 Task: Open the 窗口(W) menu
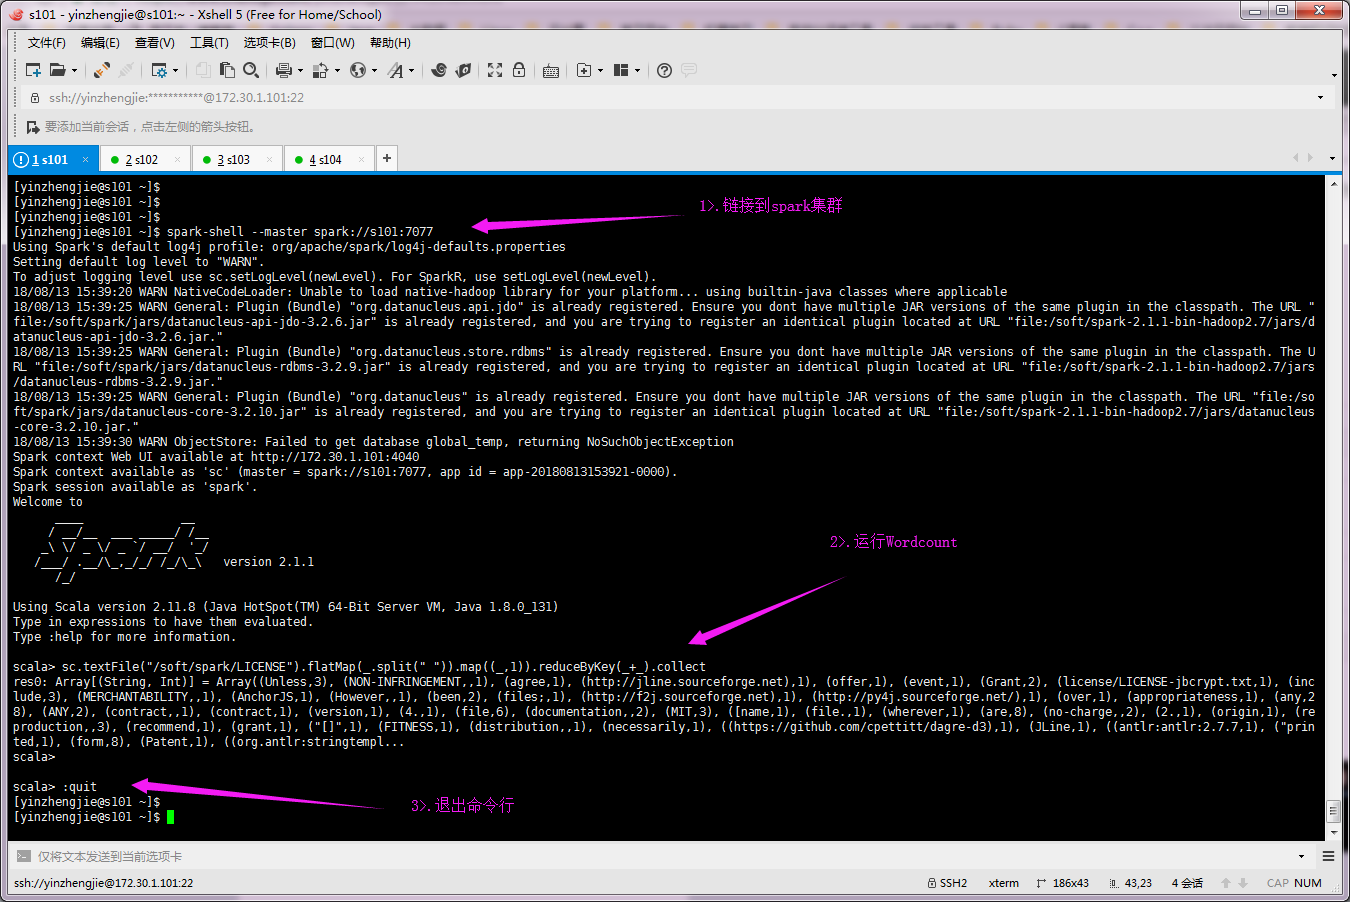tap(333, 43)
